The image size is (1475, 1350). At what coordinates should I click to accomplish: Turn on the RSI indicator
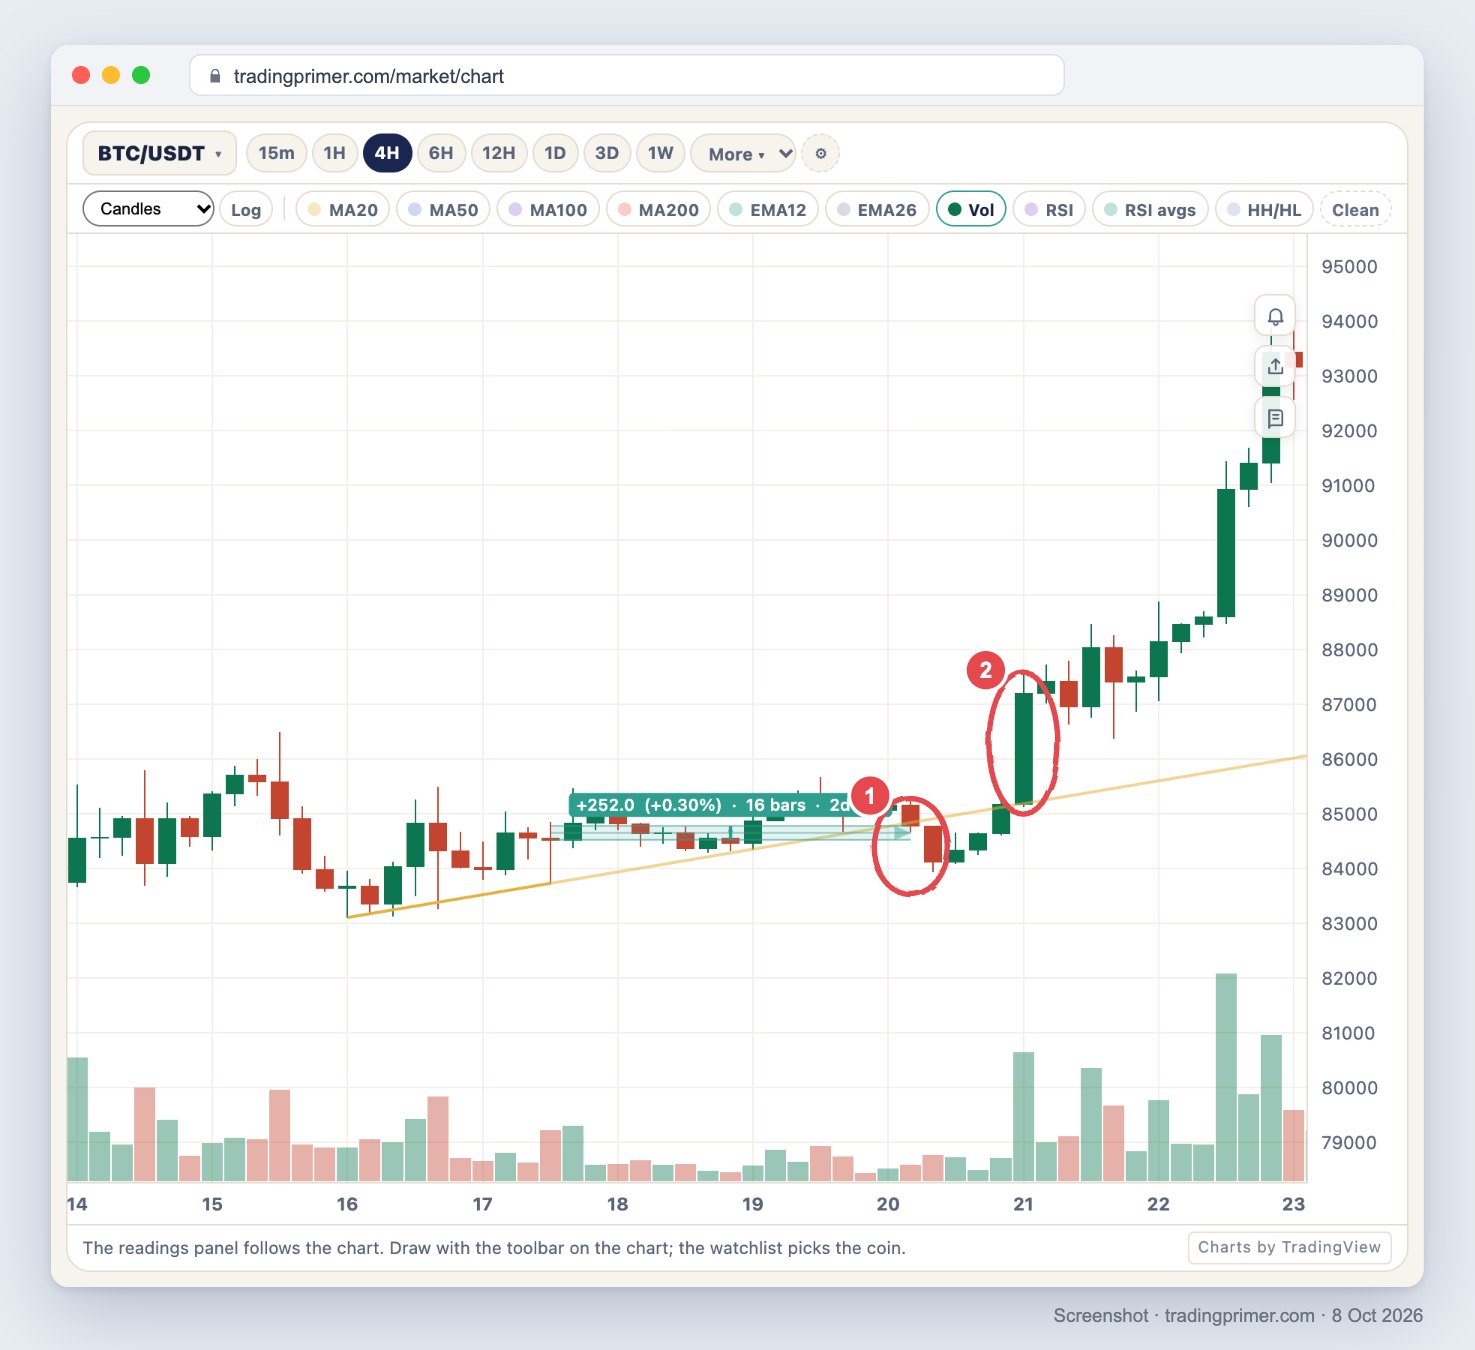pos(1049,210)
